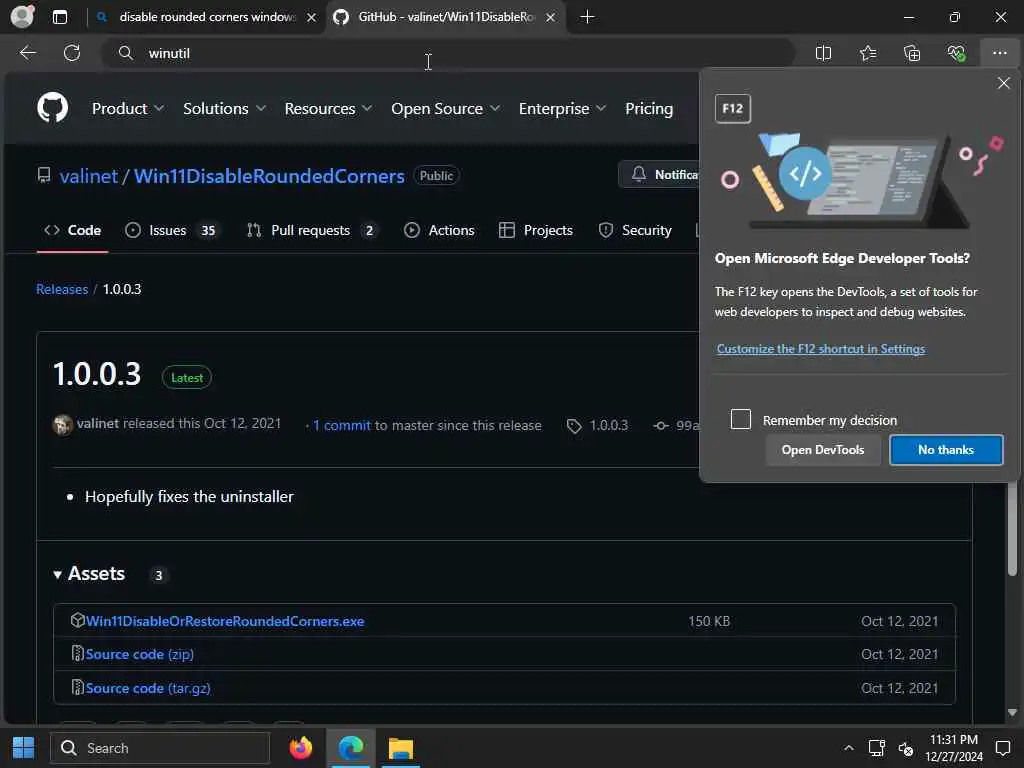1024x768 pixels.
Task: Expand the Product menu
Action: tap(127, 108)
